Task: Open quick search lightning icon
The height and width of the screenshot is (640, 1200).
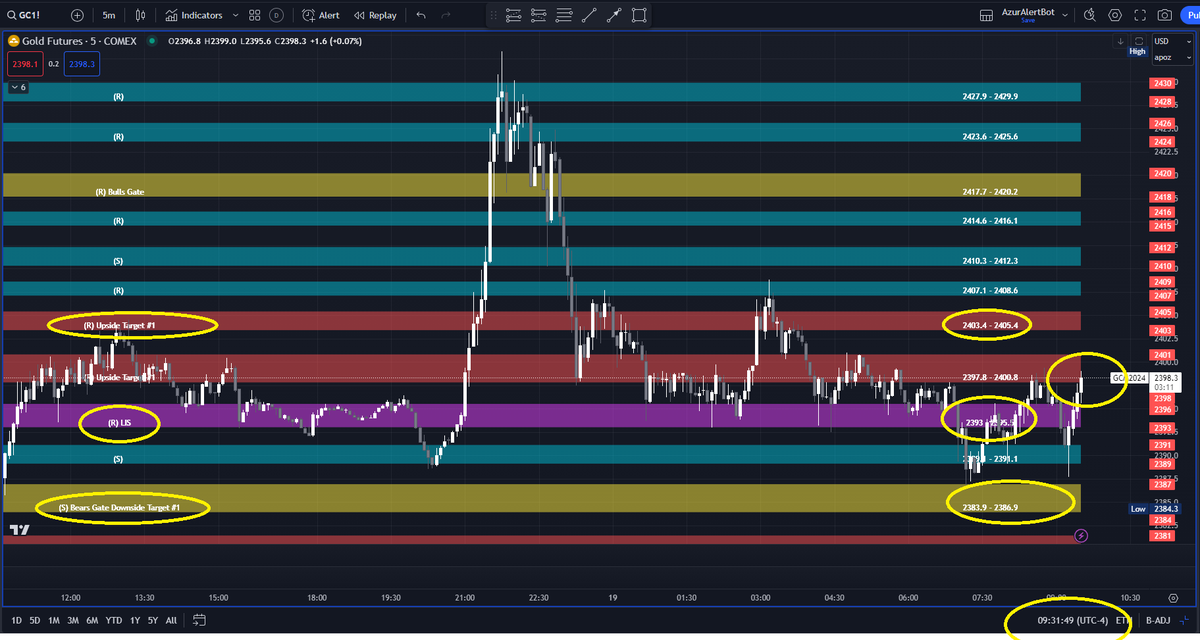Action: point(1089,15)
